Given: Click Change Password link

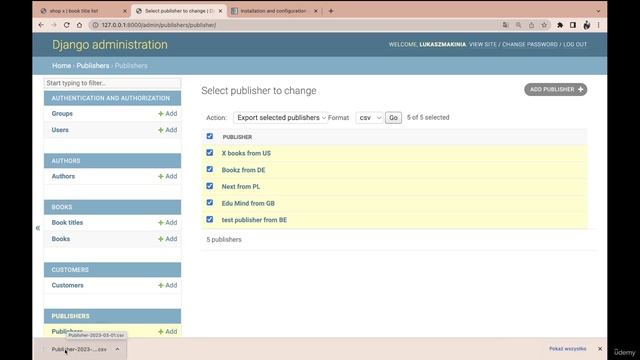Looking at the screenshot, I should coord(529,44).
